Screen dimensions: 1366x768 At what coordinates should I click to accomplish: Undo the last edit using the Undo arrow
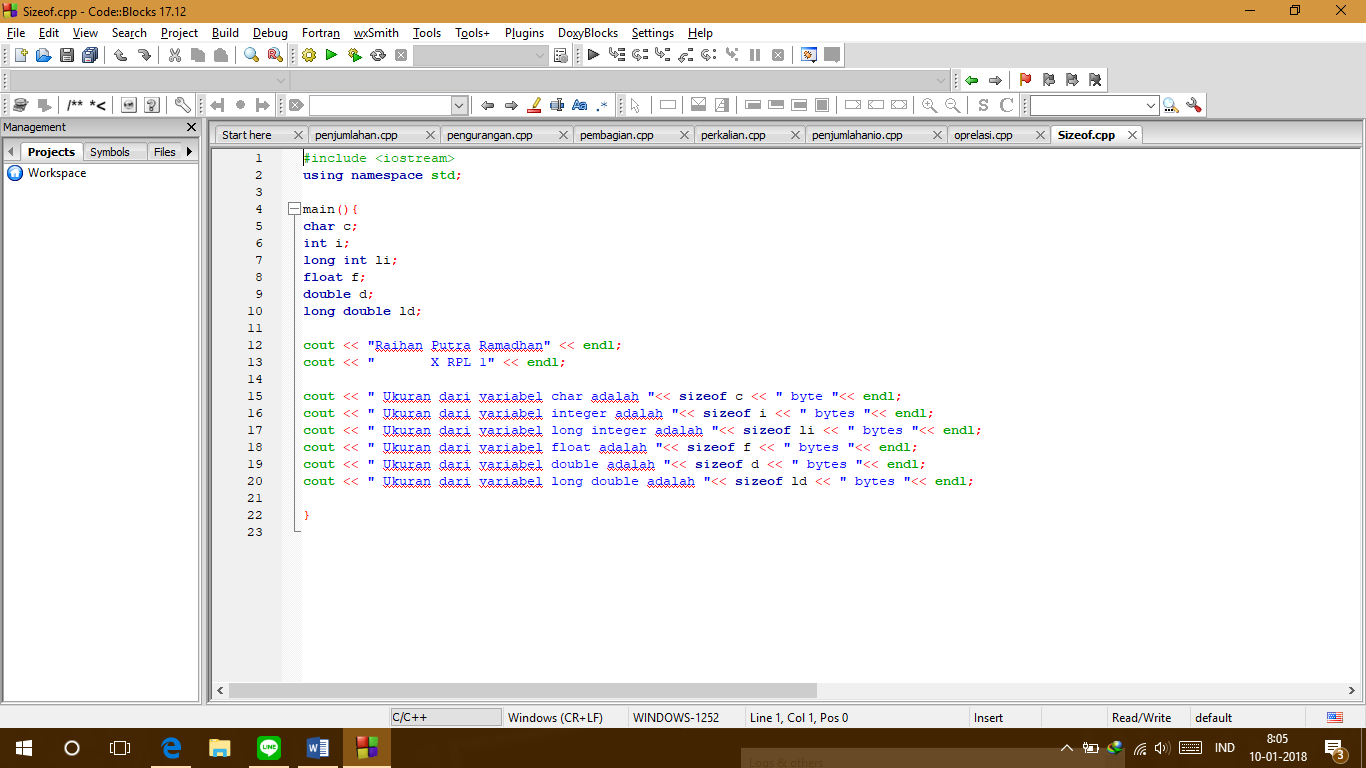tap(120, 54)
